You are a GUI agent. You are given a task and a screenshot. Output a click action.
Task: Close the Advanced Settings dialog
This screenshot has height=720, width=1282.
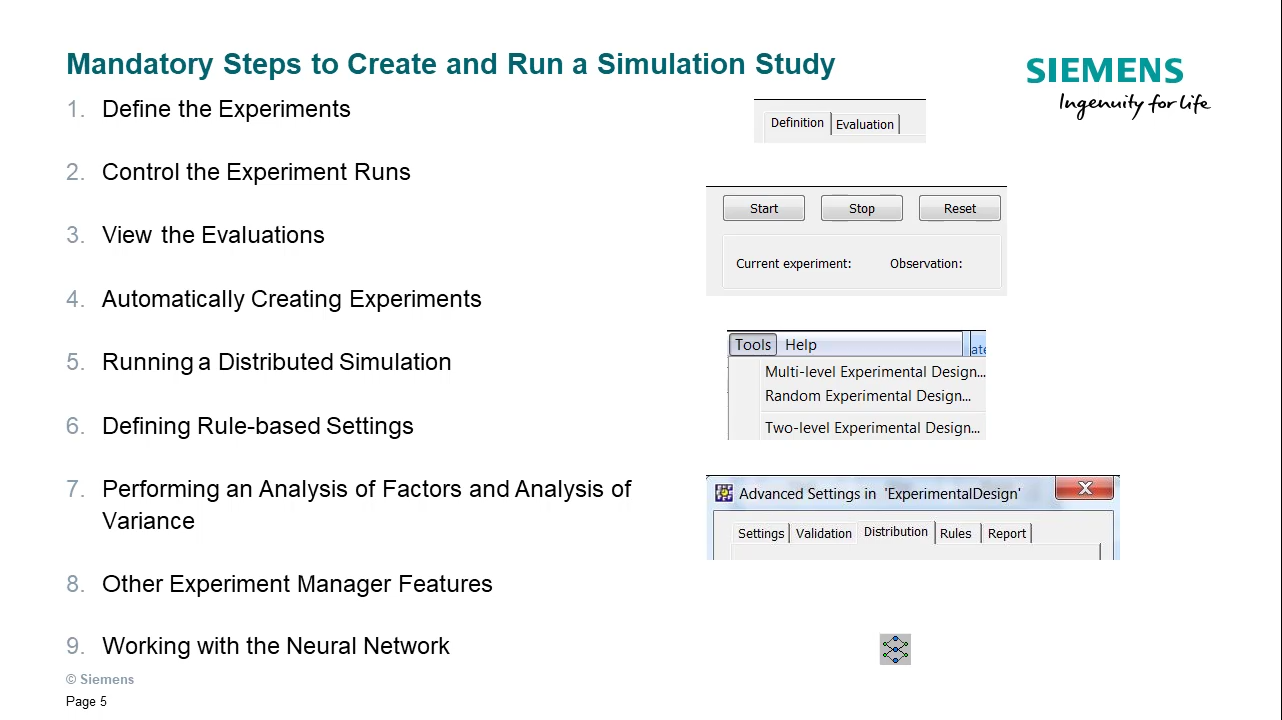coord(1085,489)
